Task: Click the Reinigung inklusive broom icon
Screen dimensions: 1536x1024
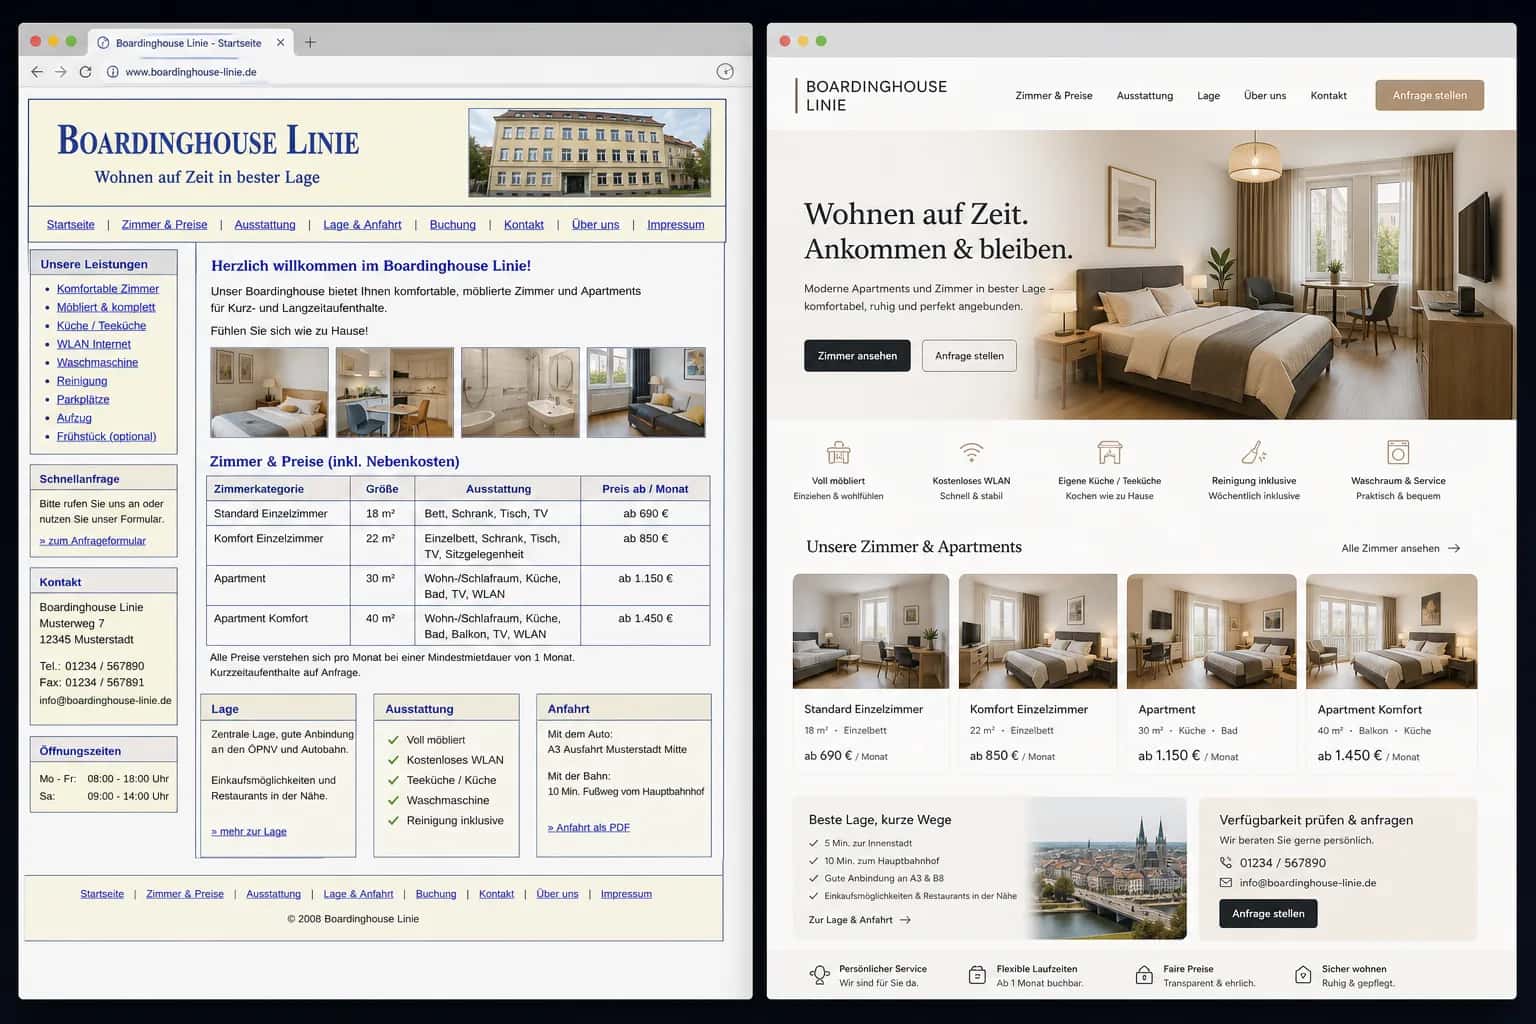Action: (x=1253, y=452)
